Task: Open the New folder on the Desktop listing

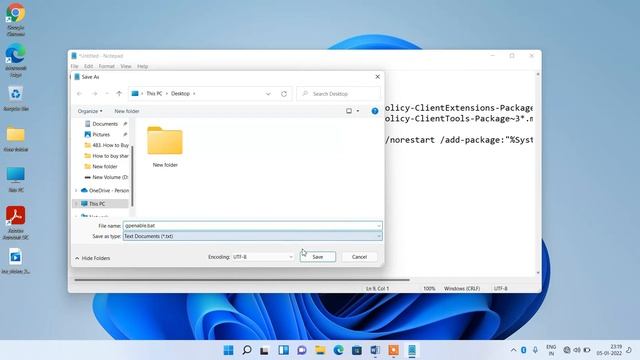Action: 165,147
